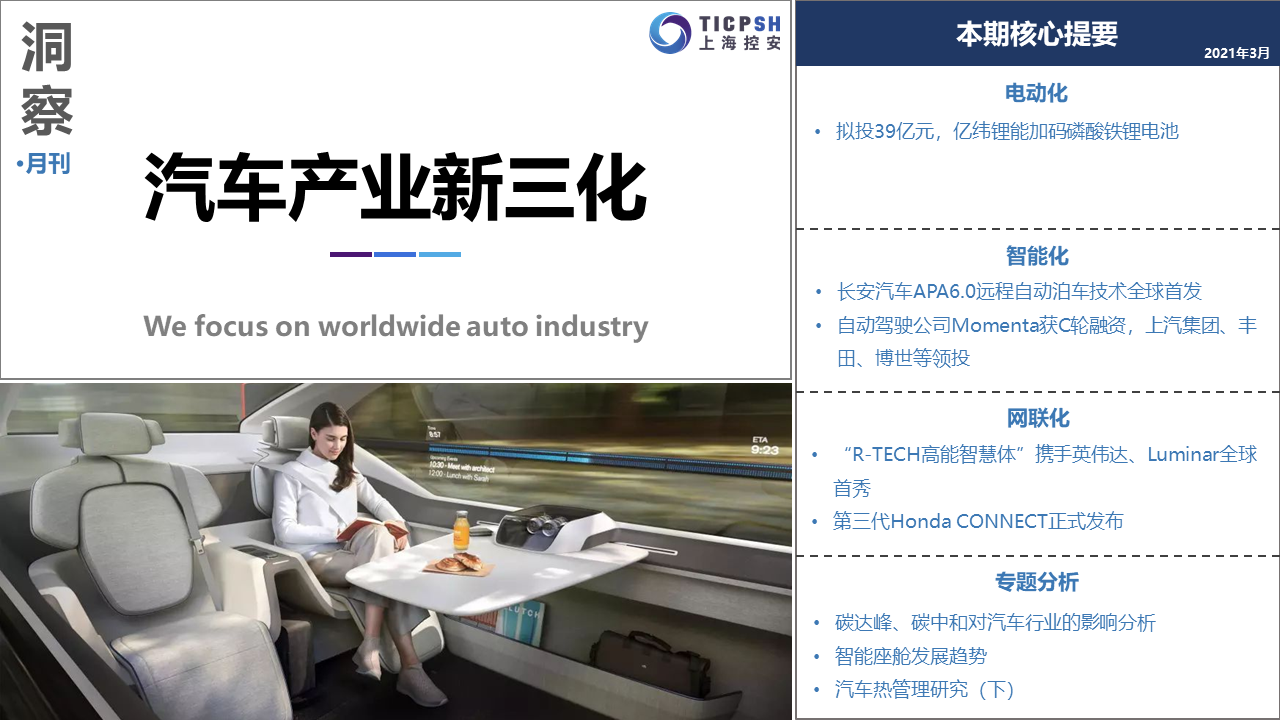Select the 网联化 section heading
The height and width of the screenshot is (720, 1280).
pos(1037,418)
